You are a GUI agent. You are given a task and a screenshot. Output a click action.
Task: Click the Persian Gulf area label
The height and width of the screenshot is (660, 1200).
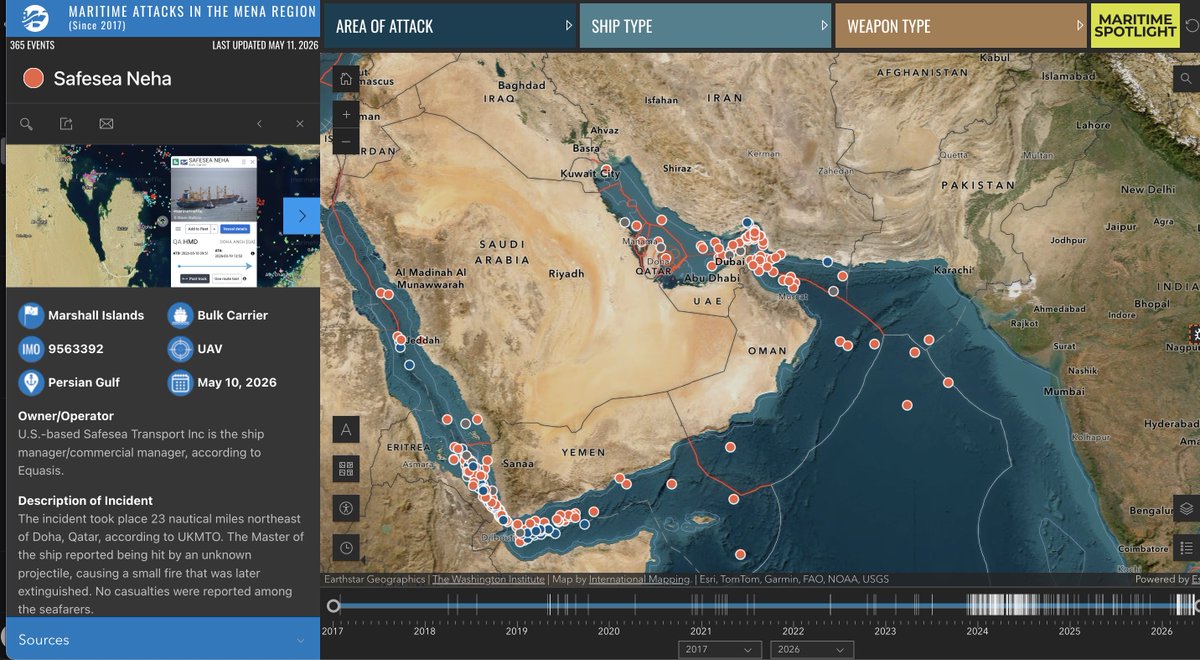click(x=84, y=382)
